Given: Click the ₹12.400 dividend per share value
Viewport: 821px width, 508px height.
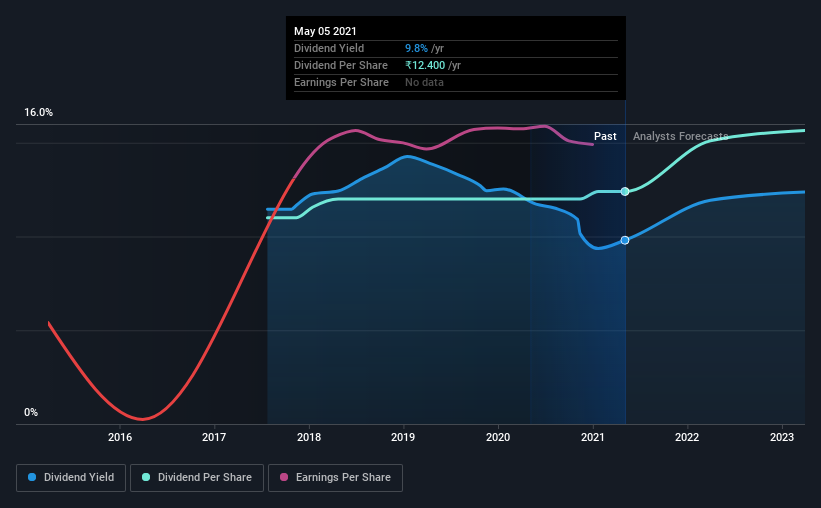Looking at the screenshot, I should [425, 65].
